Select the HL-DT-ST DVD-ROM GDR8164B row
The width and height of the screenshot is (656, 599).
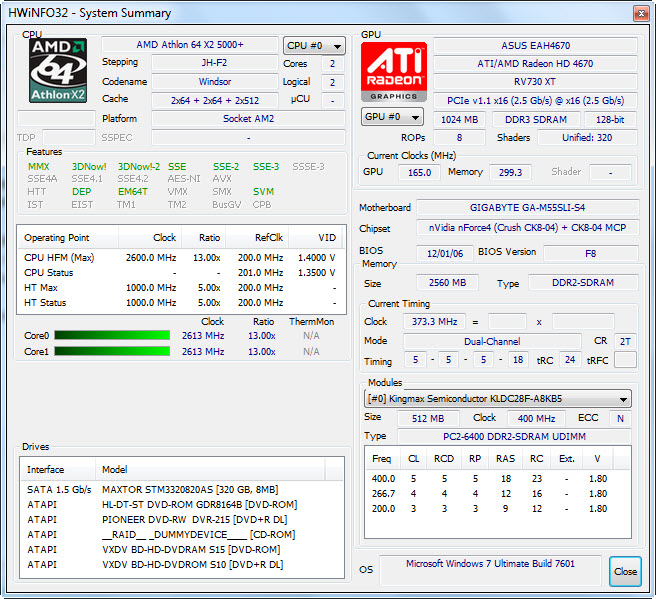click(x=182, y=504)
